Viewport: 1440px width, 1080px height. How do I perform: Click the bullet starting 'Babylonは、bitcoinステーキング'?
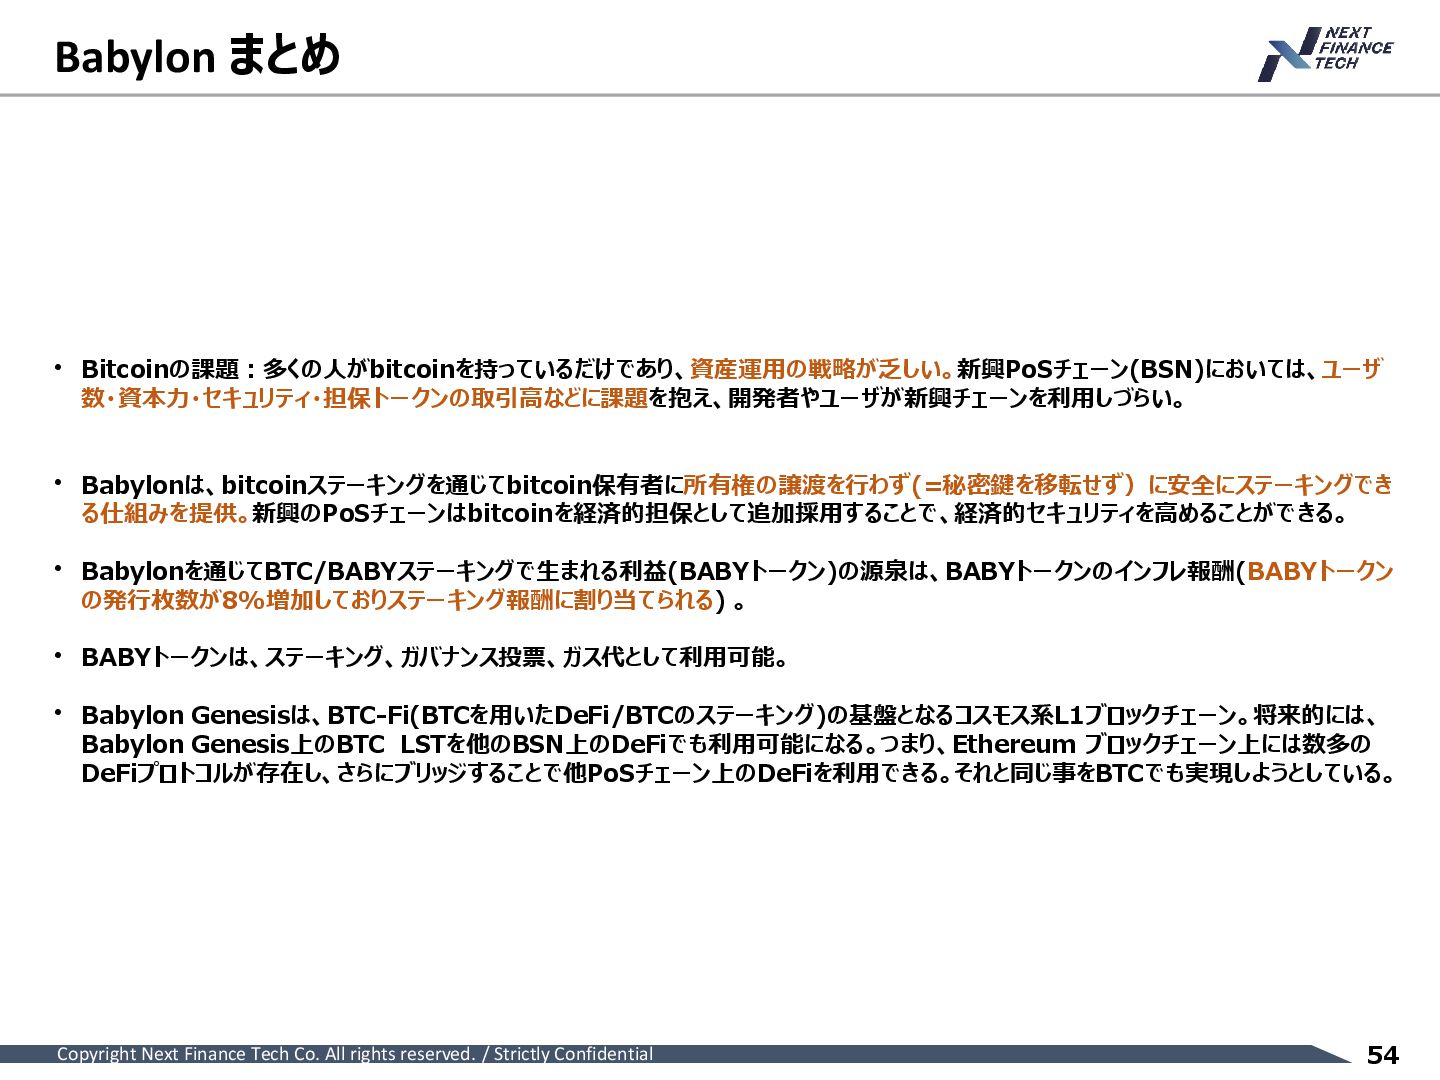[737, 499]
